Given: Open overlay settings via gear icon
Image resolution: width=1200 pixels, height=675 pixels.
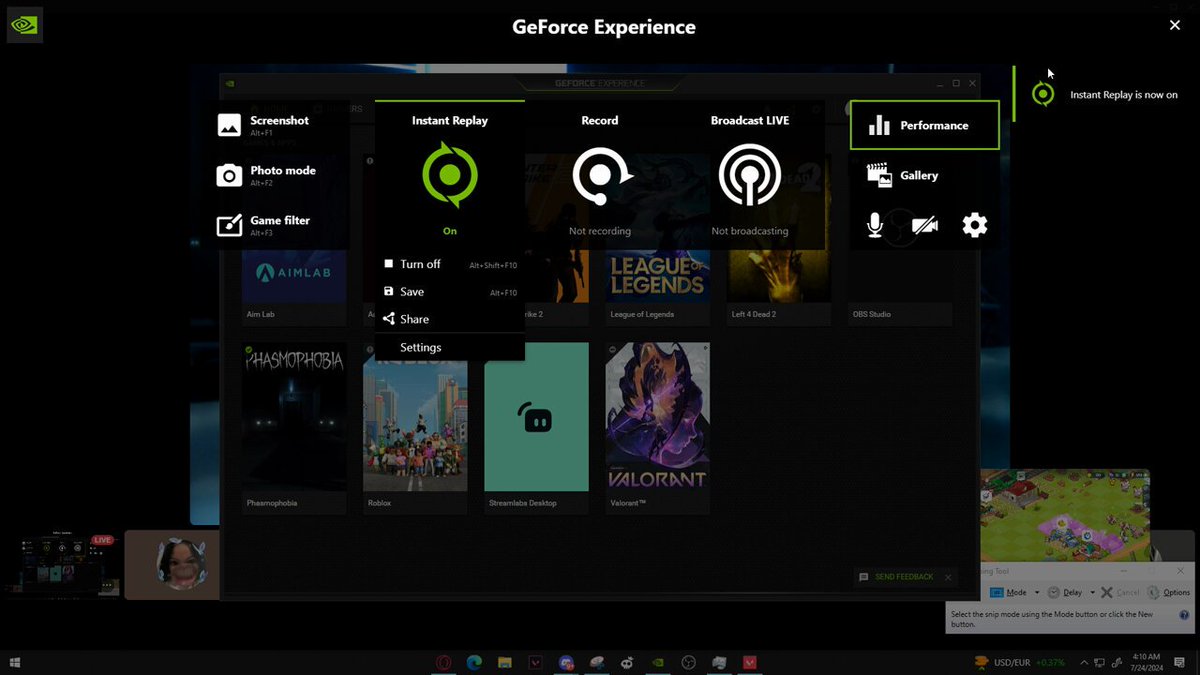Looking at the screenshot, I should point(975,225).
